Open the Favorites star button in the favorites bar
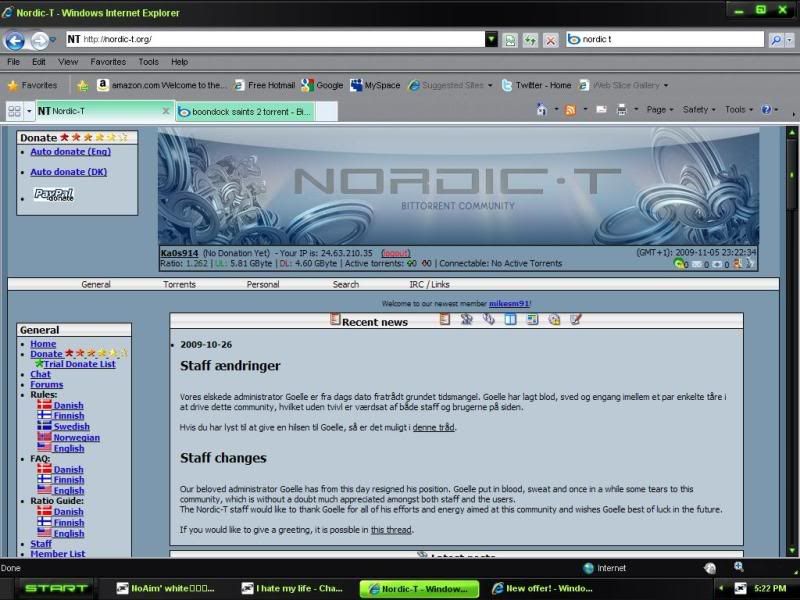800x600 pixels. [32, 85]
